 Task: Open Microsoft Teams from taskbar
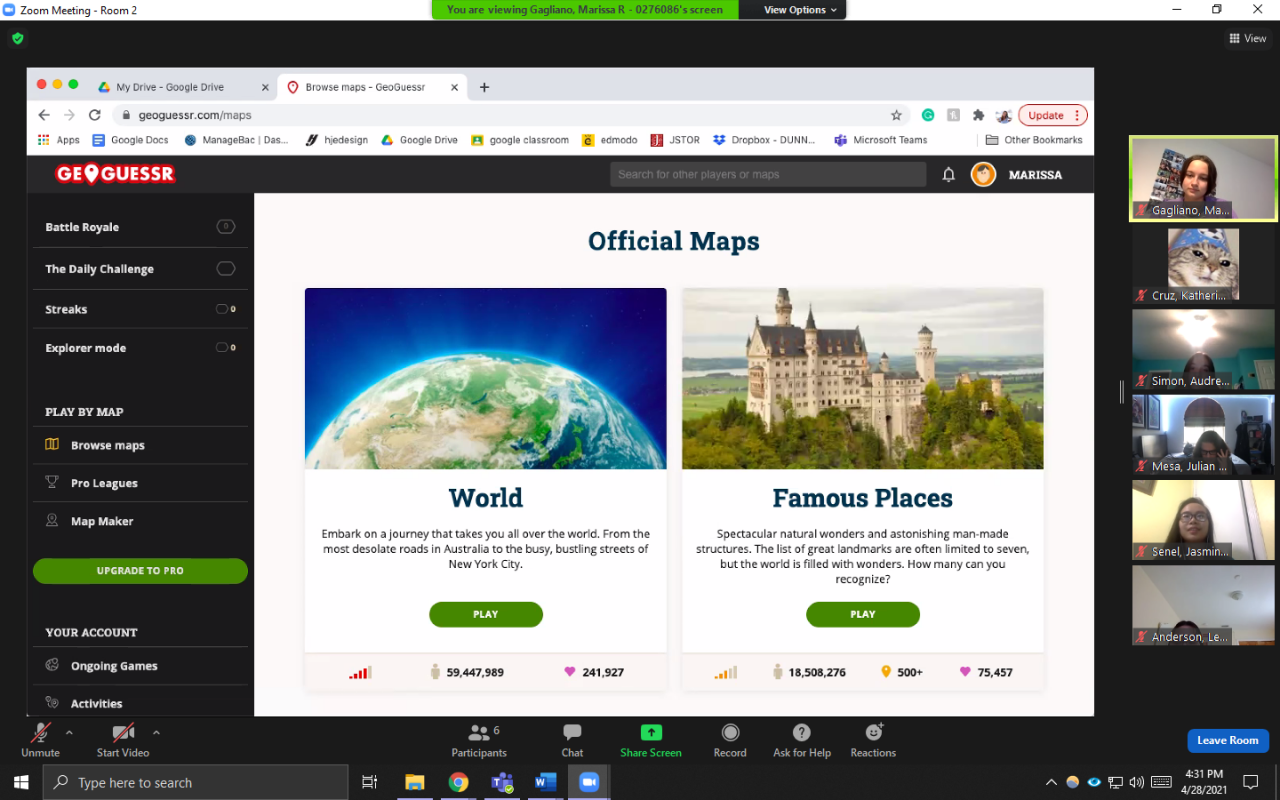(502, 782)
